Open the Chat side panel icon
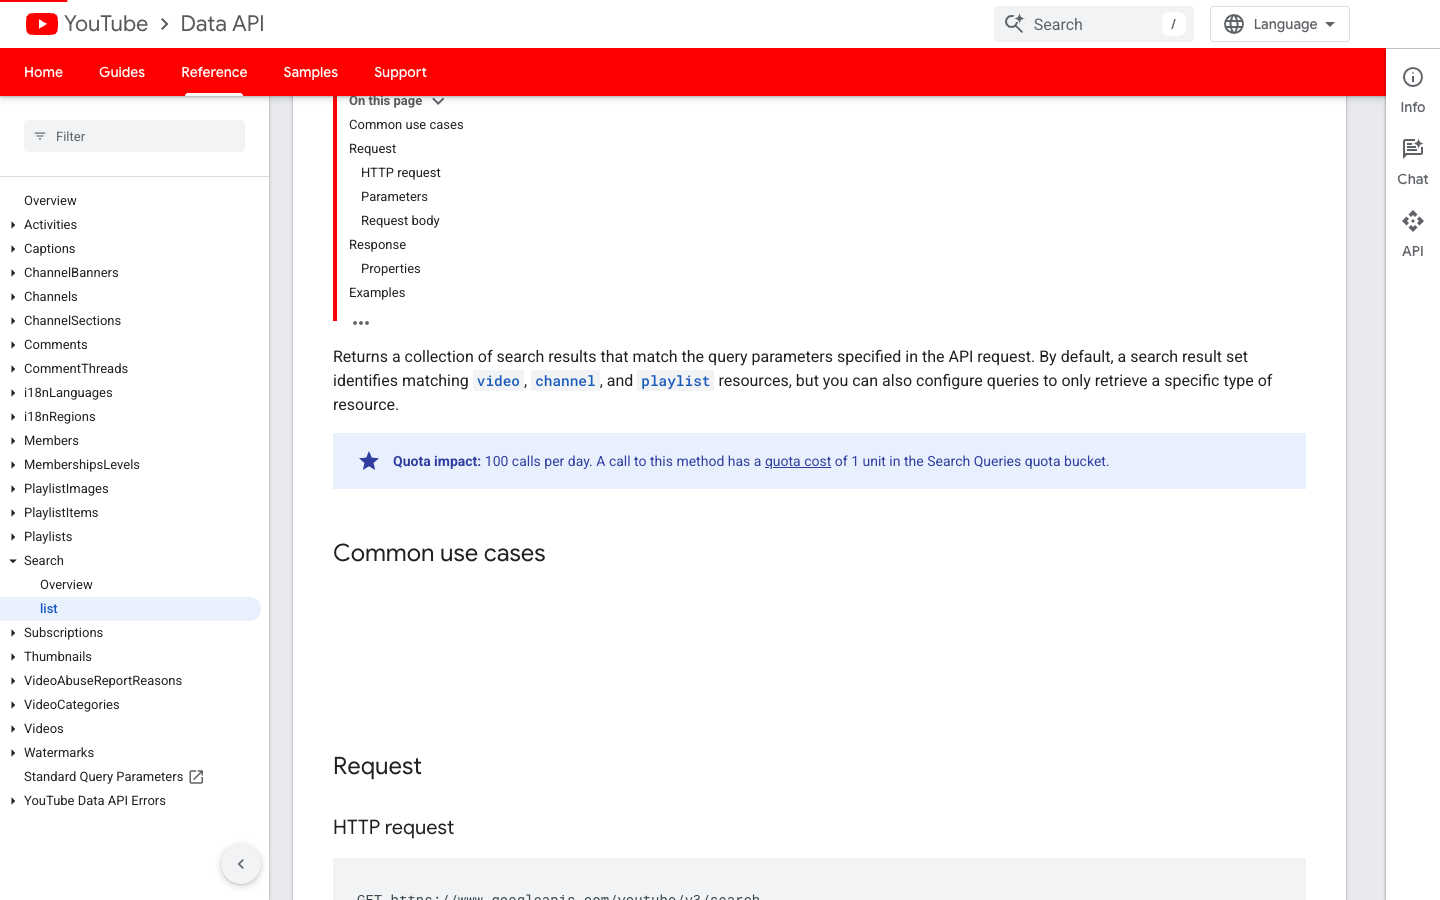This screenshot has width=1440, height=900. tap(1413, 149)
